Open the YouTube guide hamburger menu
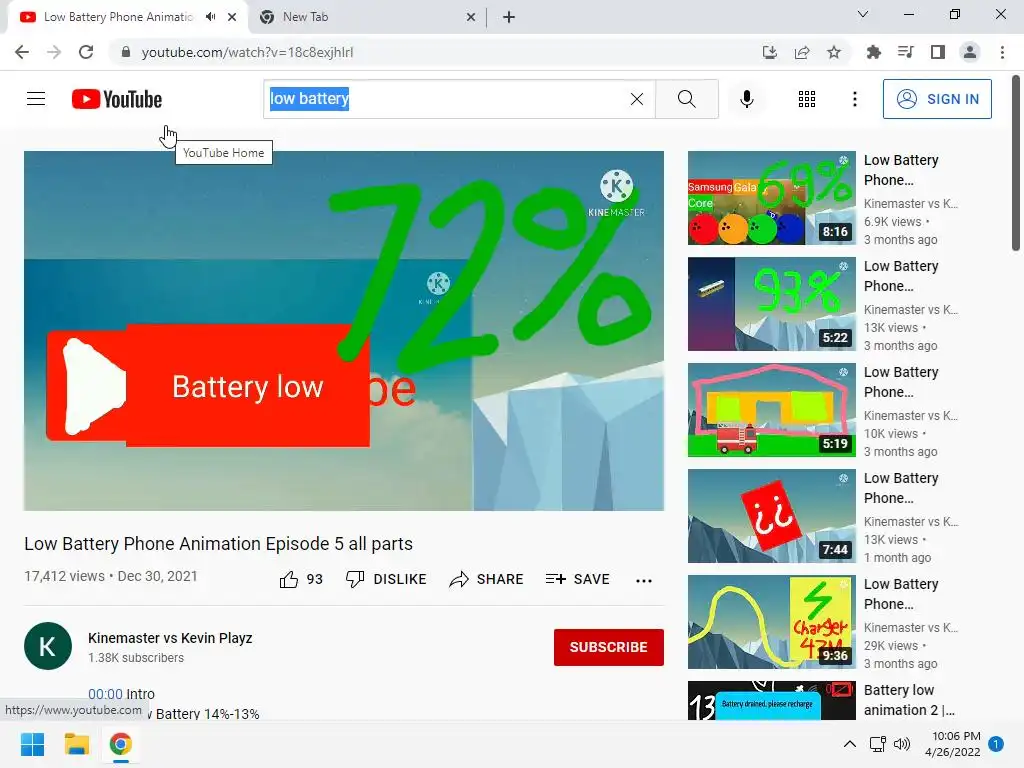 click(x=36, y=99)
